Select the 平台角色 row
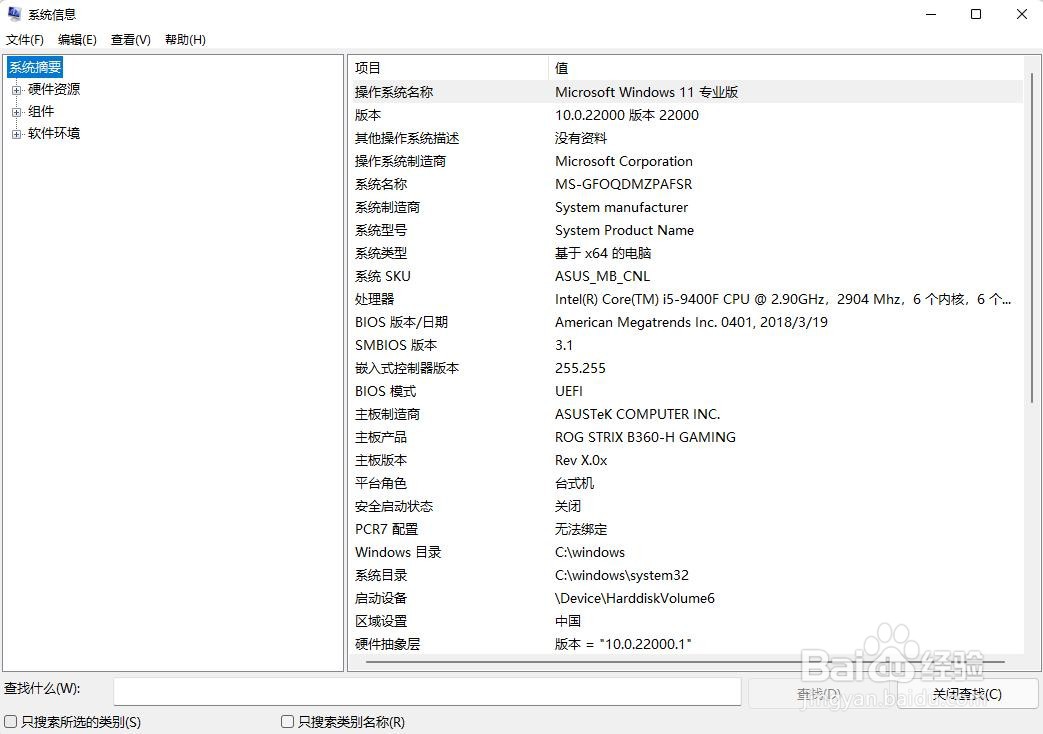 [686, 483]
